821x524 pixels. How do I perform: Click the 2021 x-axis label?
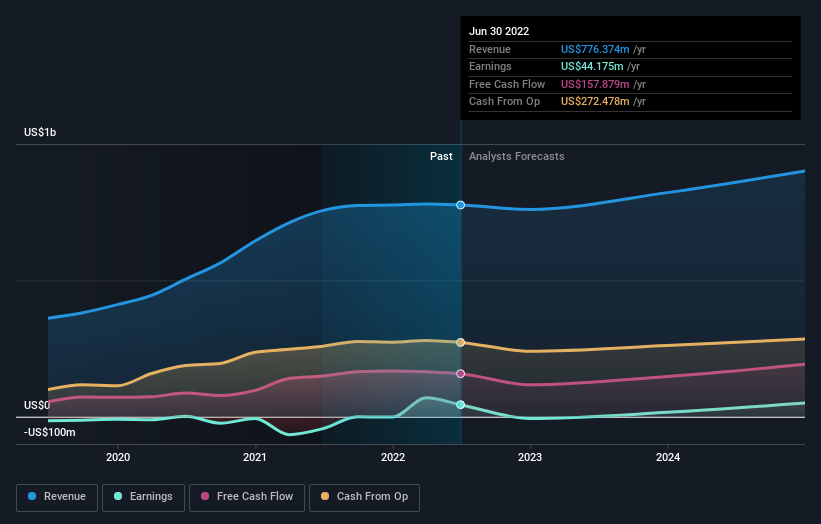coord(254,457)
